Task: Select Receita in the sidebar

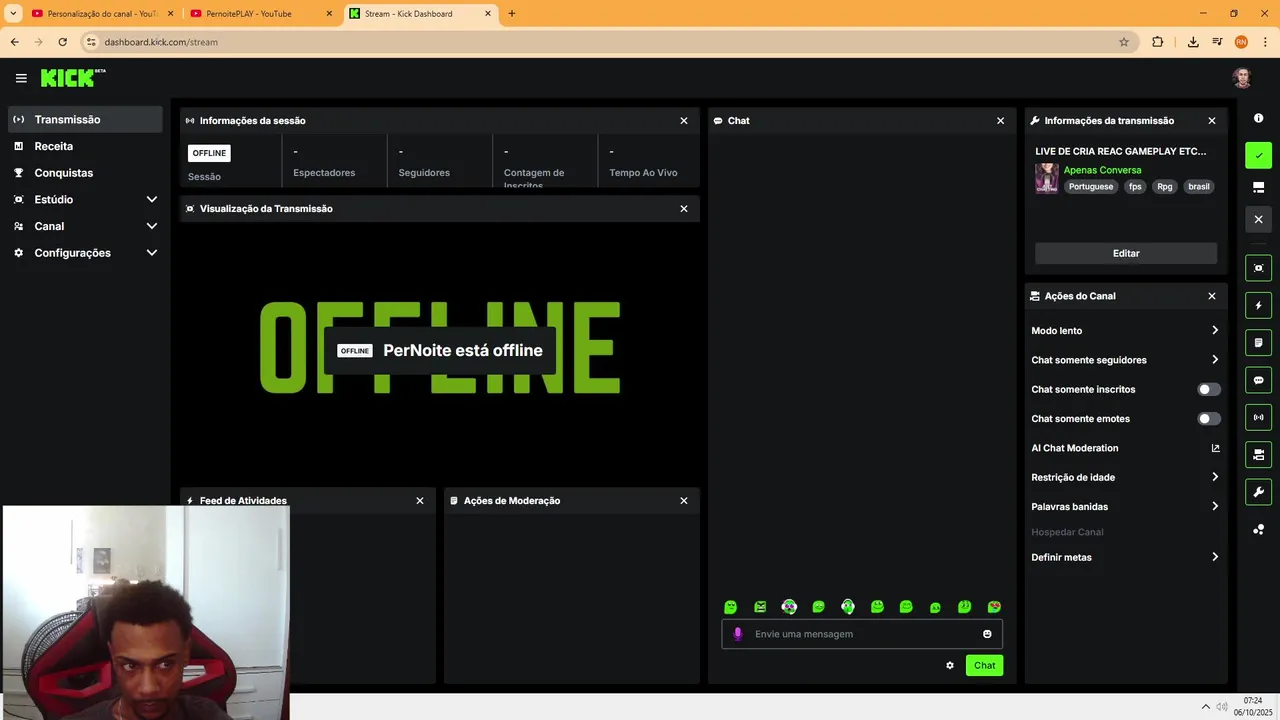Action: [x=86, y=146]
